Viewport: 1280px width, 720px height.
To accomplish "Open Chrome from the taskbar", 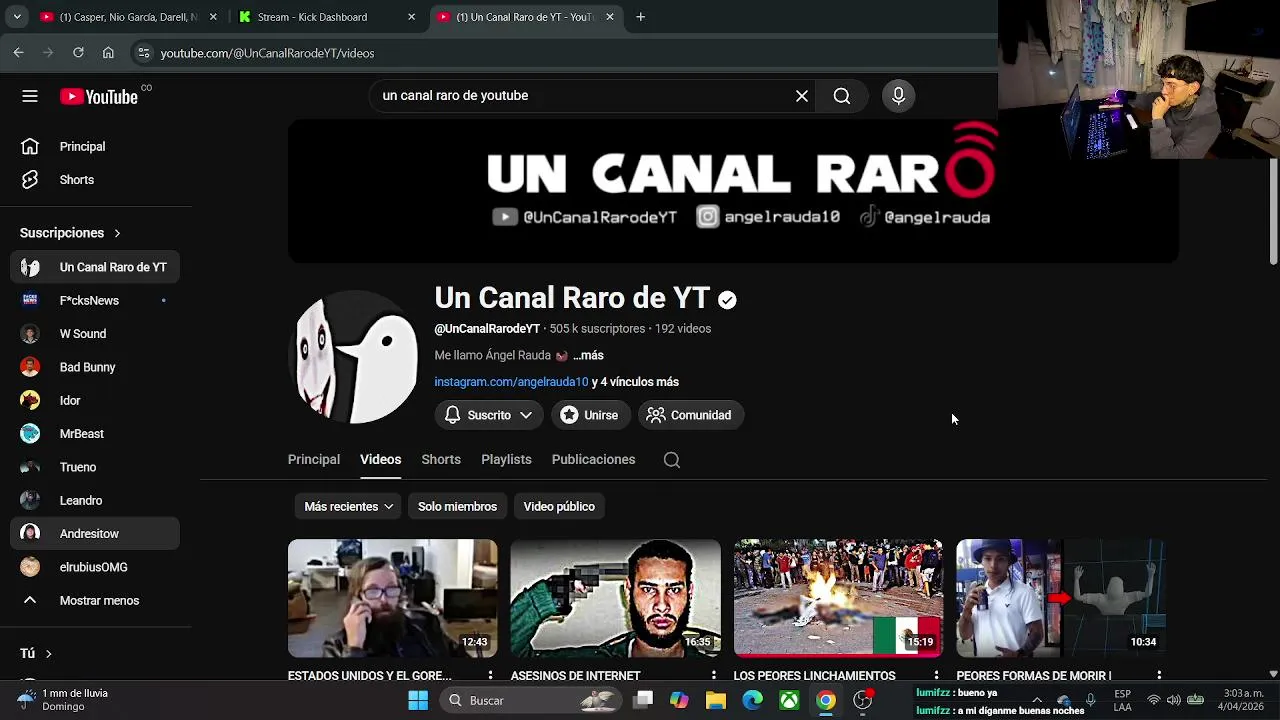I will 826,701.
